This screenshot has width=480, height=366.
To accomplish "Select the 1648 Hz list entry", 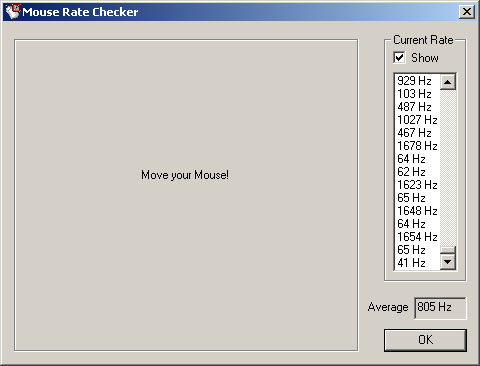I will [x=418, y=211].
